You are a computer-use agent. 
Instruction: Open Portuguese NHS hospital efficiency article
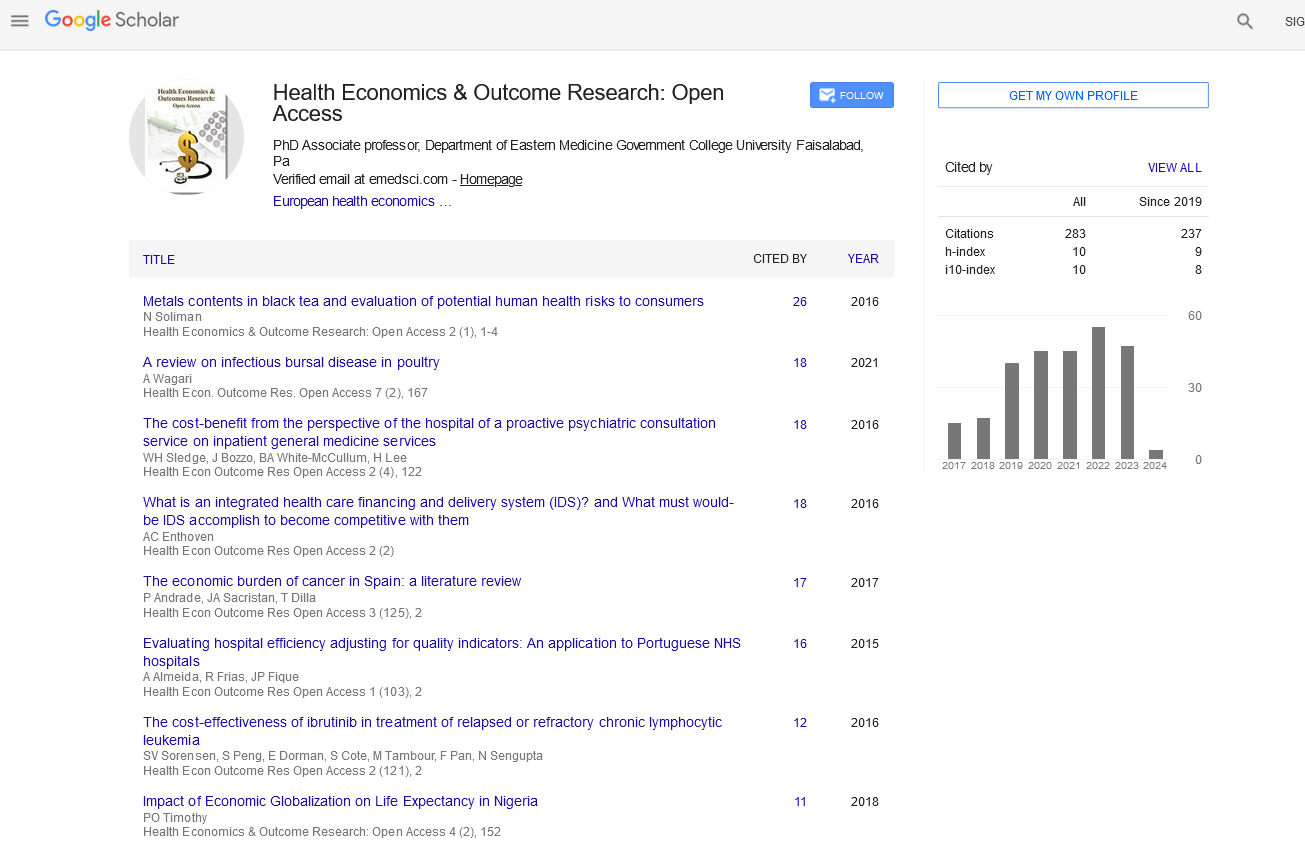pyautogui.click(x=442, y=652)
